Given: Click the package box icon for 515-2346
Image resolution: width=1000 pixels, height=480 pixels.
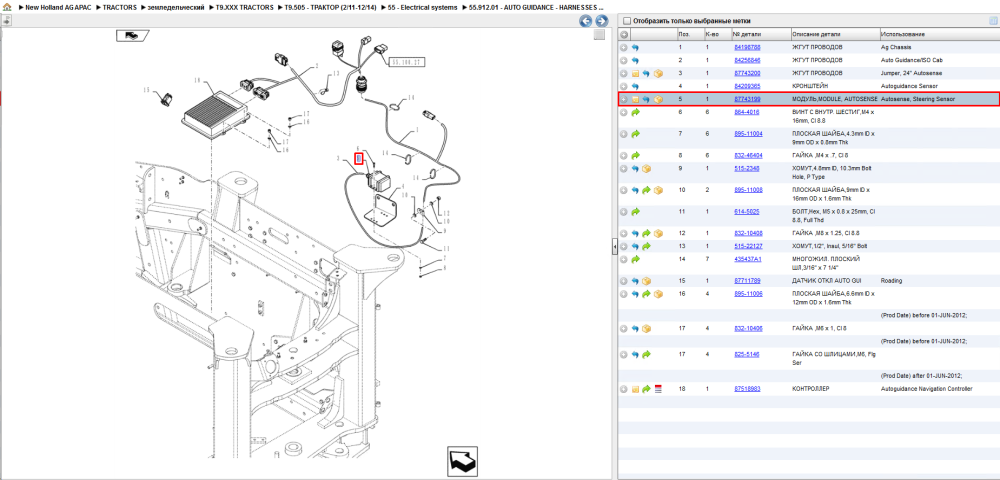Looking at the screenshot, I should click(647, 169).
